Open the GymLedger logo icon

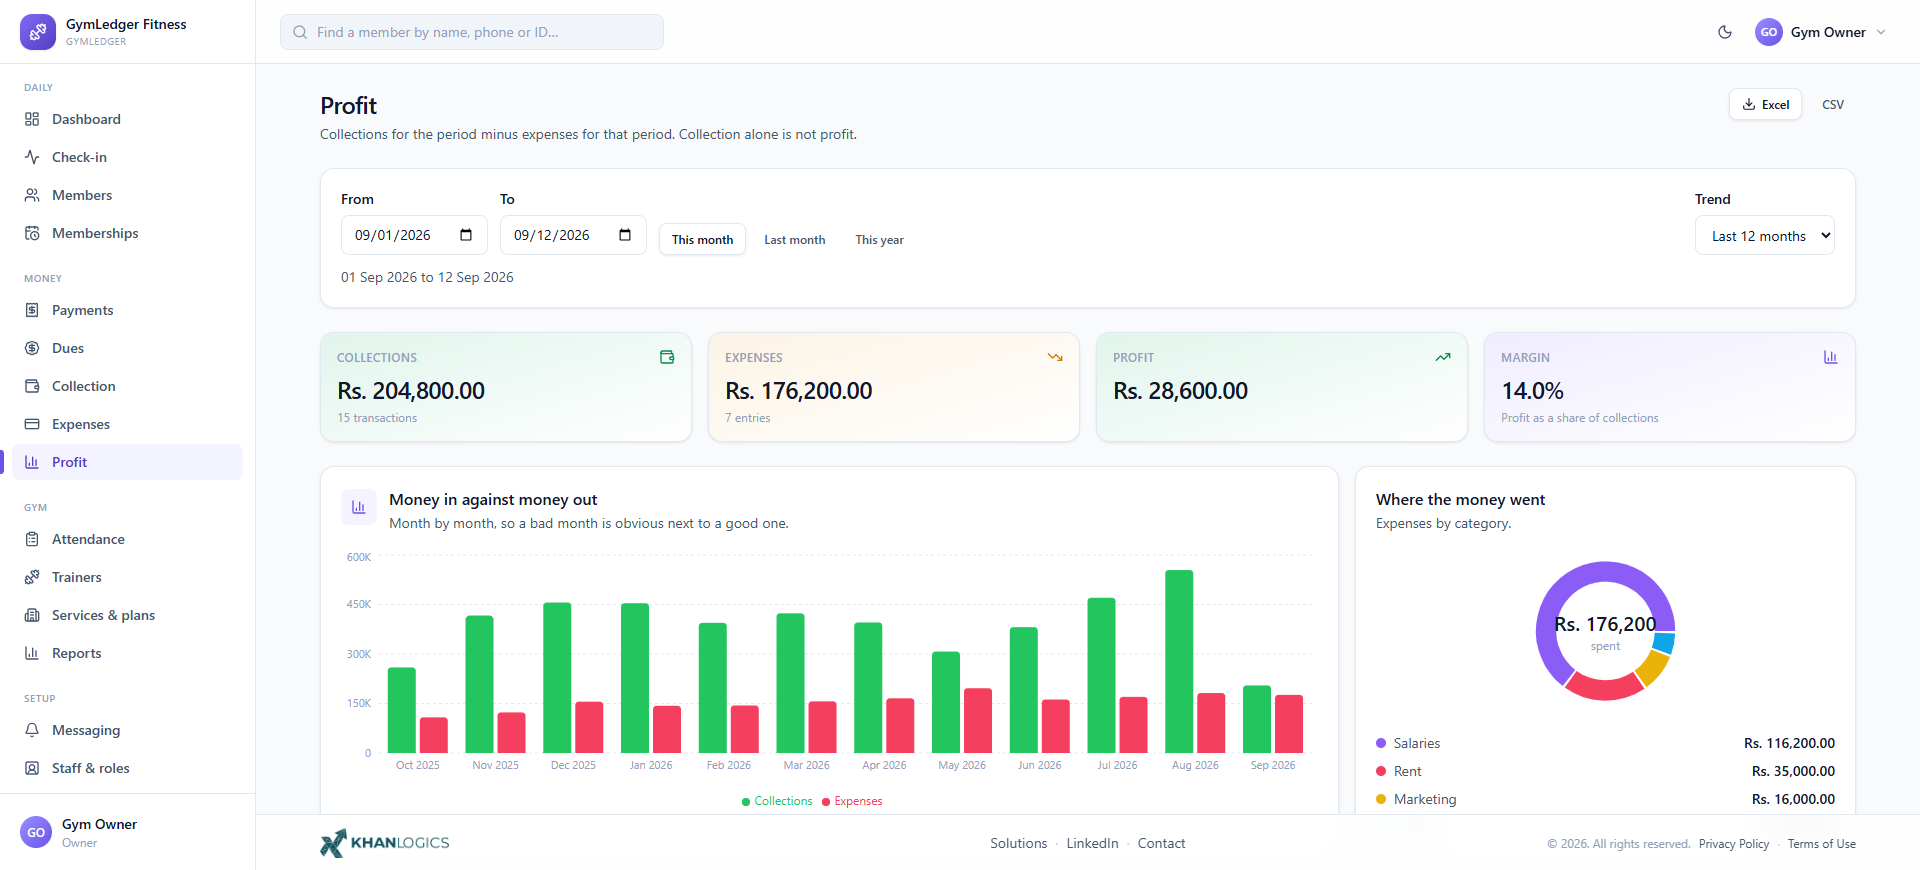click(x=38, y=32)
